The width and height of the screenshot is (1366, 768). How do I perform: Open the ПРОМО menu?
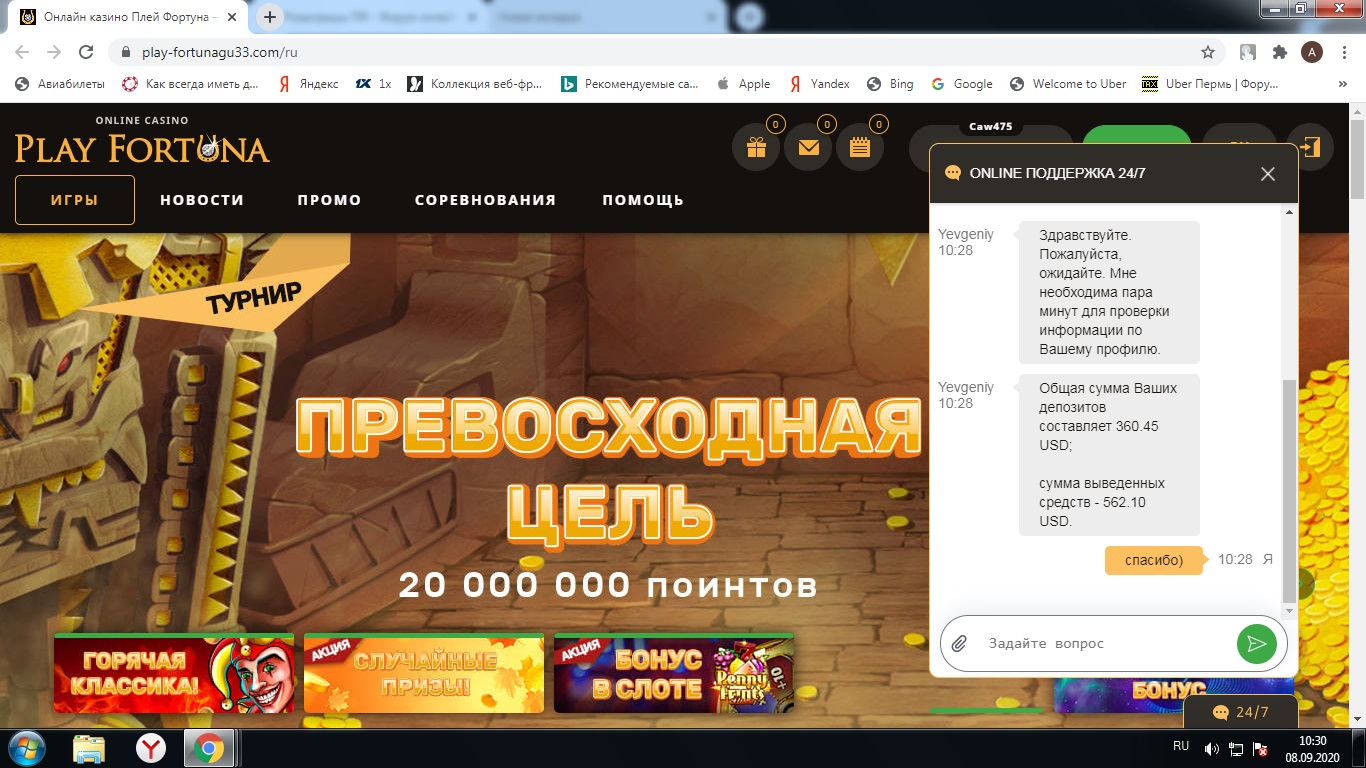coord(329,200)
